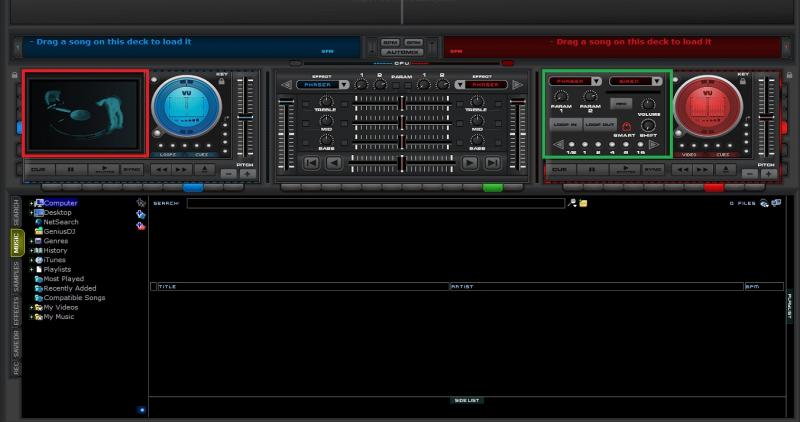This screenshot has width=800, height=422.
Task: Pause the left deck
Action: click(x=70, y=170)
